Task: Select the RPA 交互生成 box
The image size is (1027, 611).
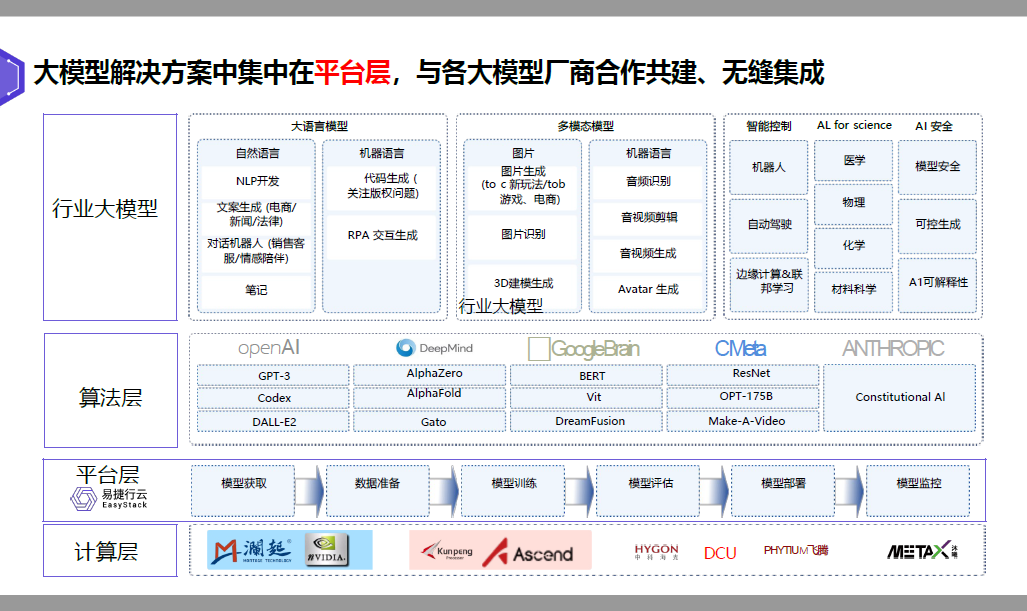Action: [x=383, y=236]
